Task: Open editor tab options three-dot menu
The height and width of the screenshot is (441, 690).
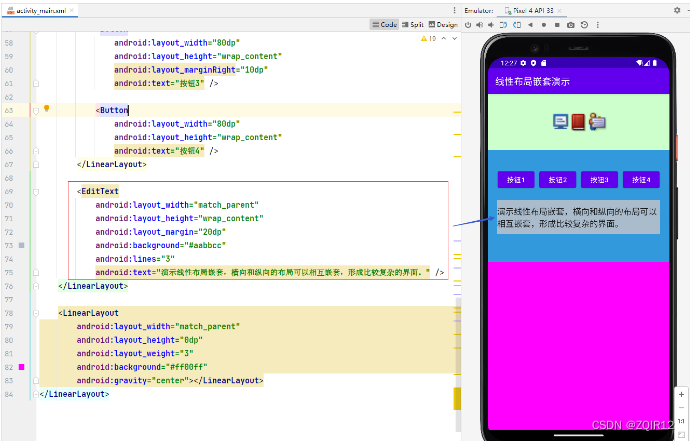Action: (455, 10)
